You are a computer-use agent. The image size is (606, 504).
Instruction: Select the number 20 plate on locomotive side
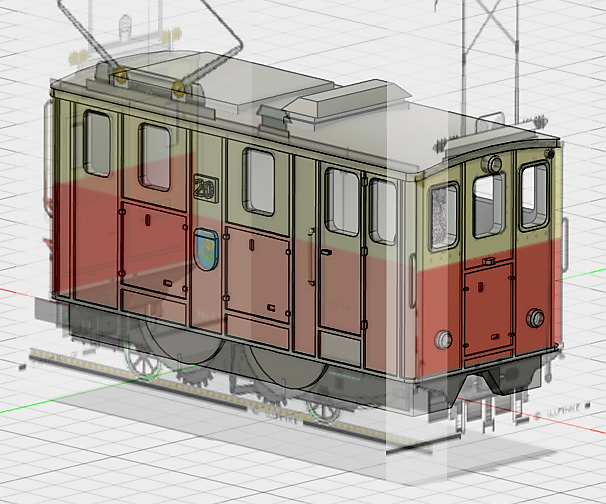(206, 189)
